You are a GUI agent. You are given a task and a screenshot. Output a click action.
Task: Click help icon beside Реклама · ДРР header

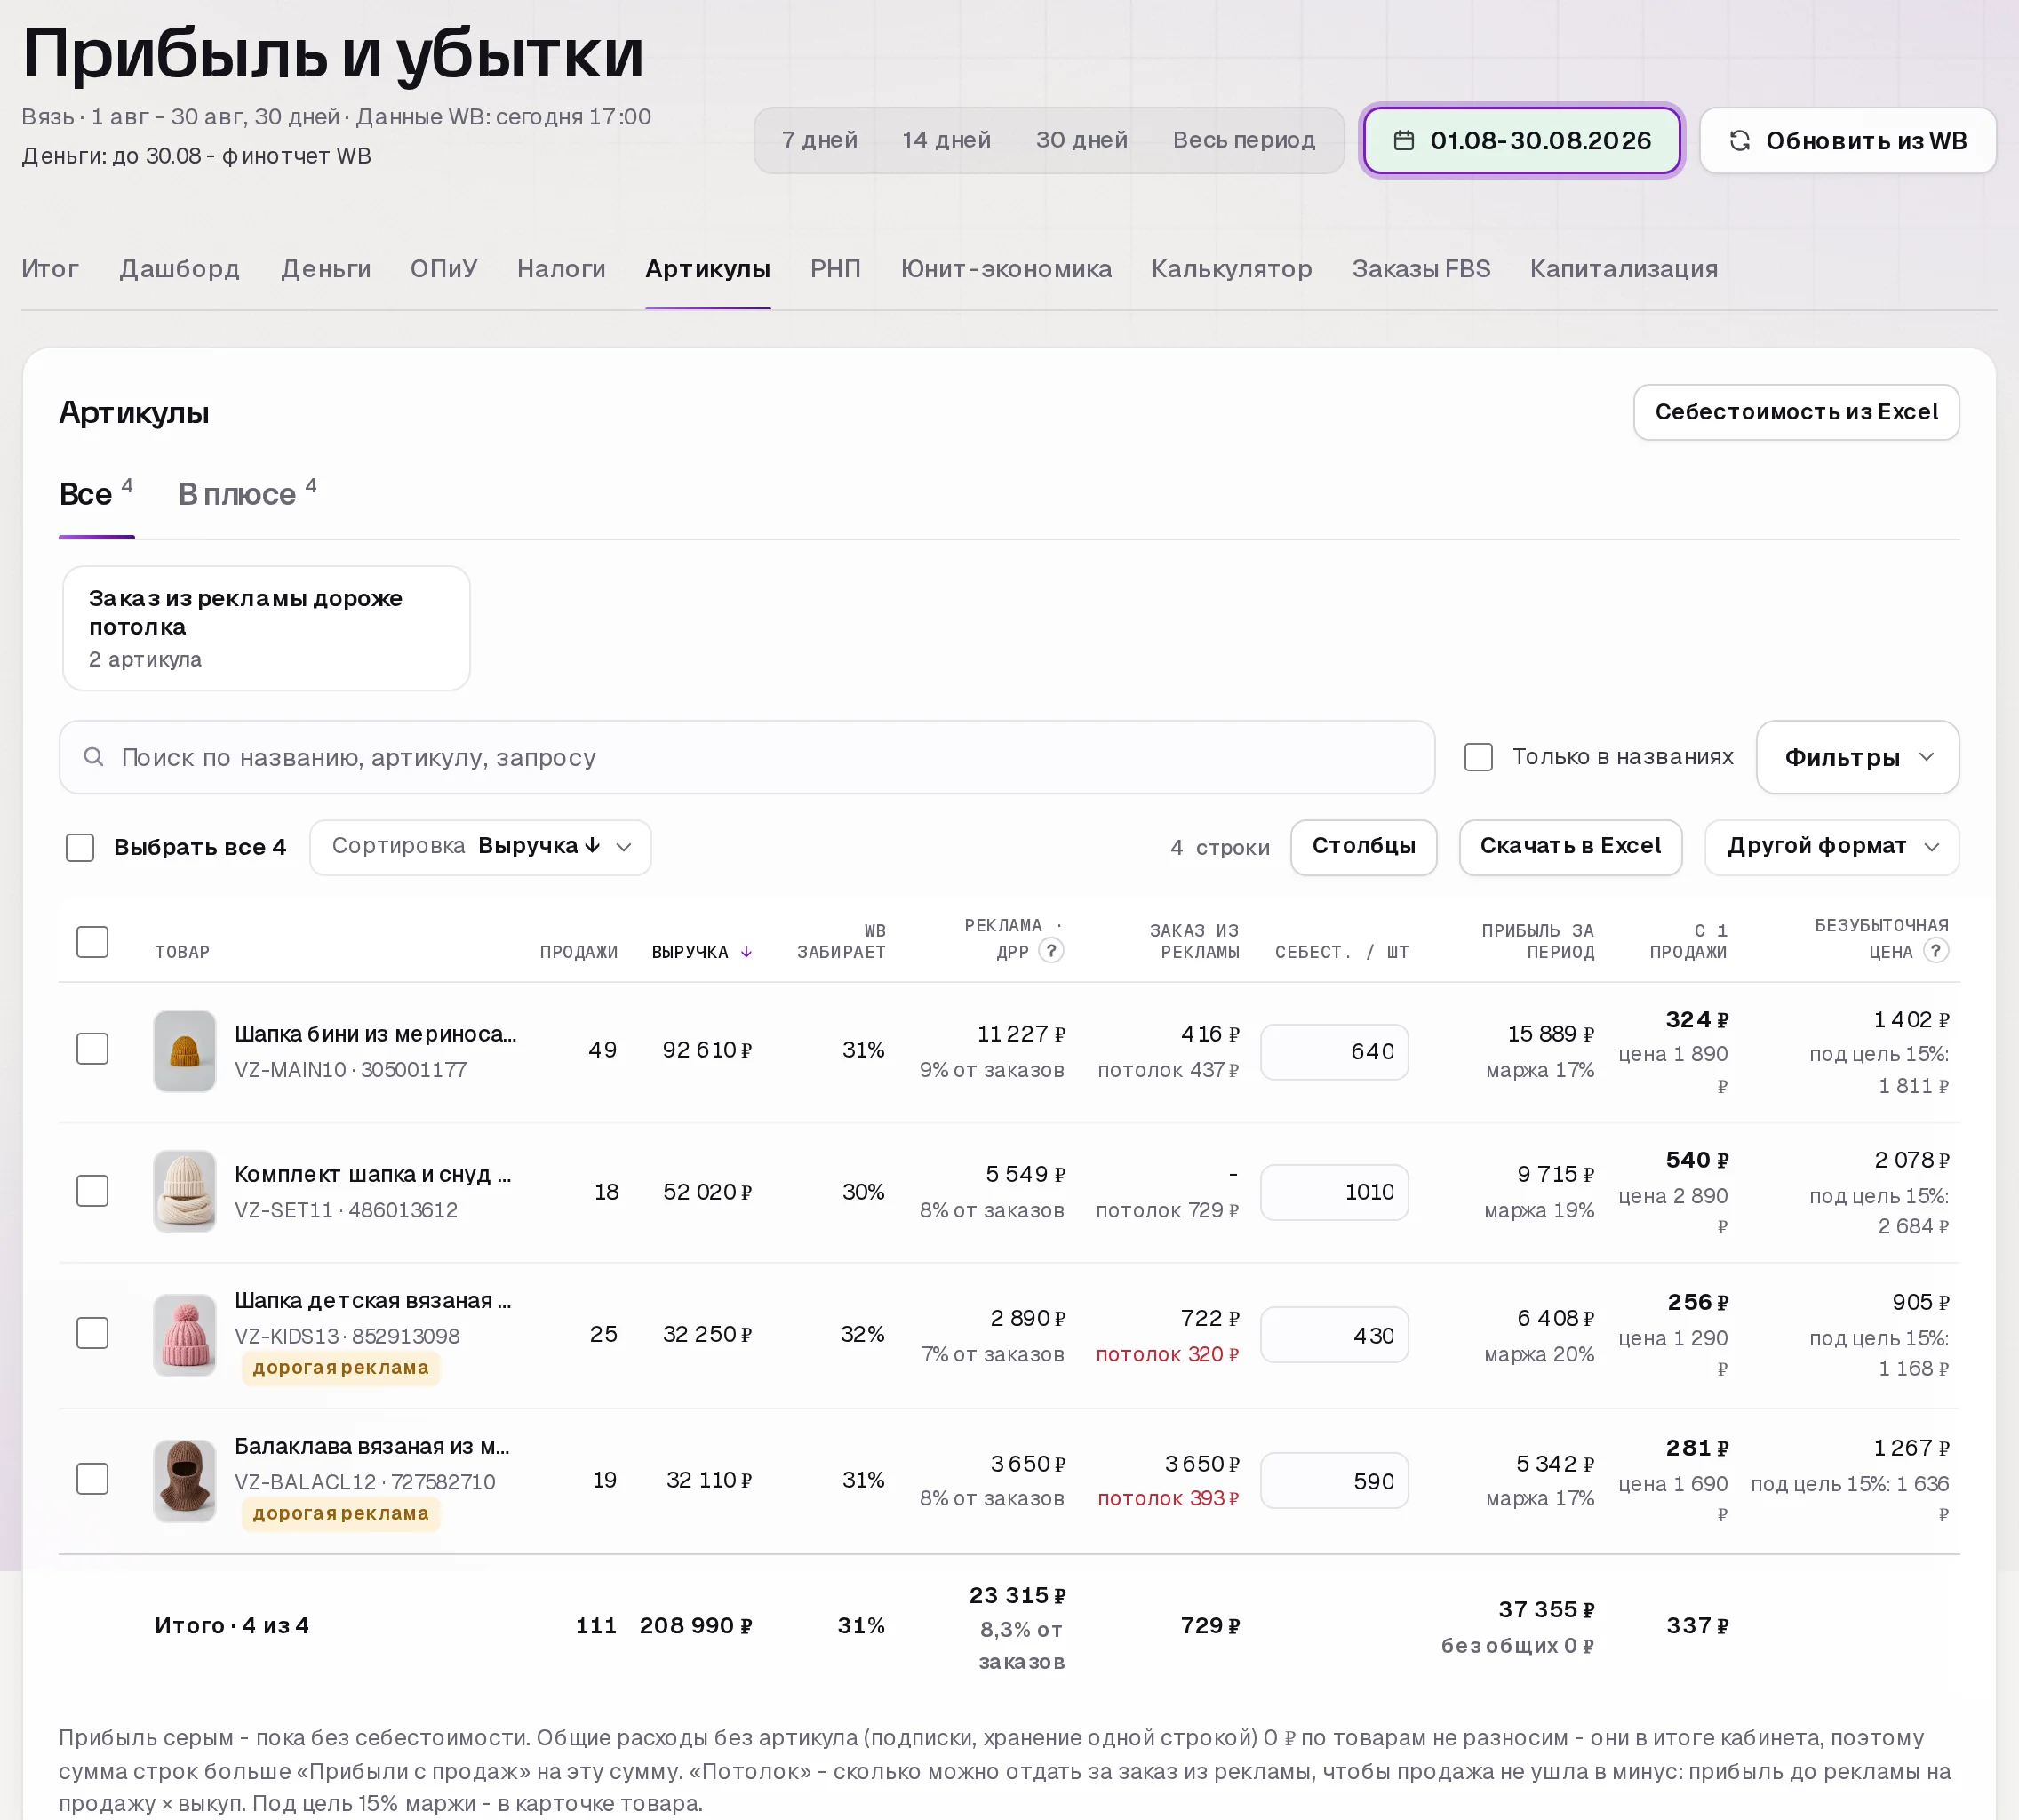tap(1050, 950)
